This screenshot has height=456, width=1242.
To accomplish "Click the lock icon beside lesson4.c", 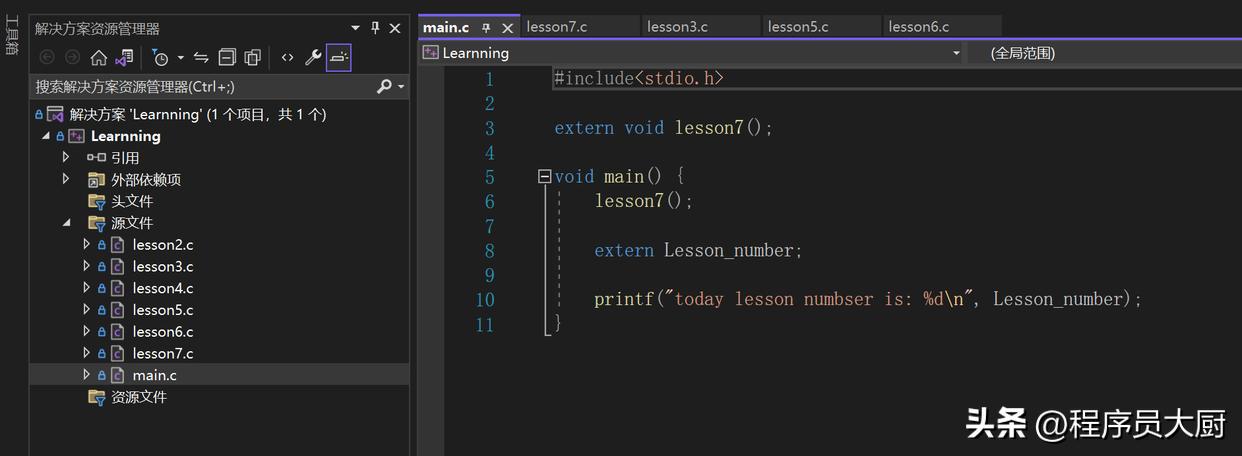I will (101, 288).
